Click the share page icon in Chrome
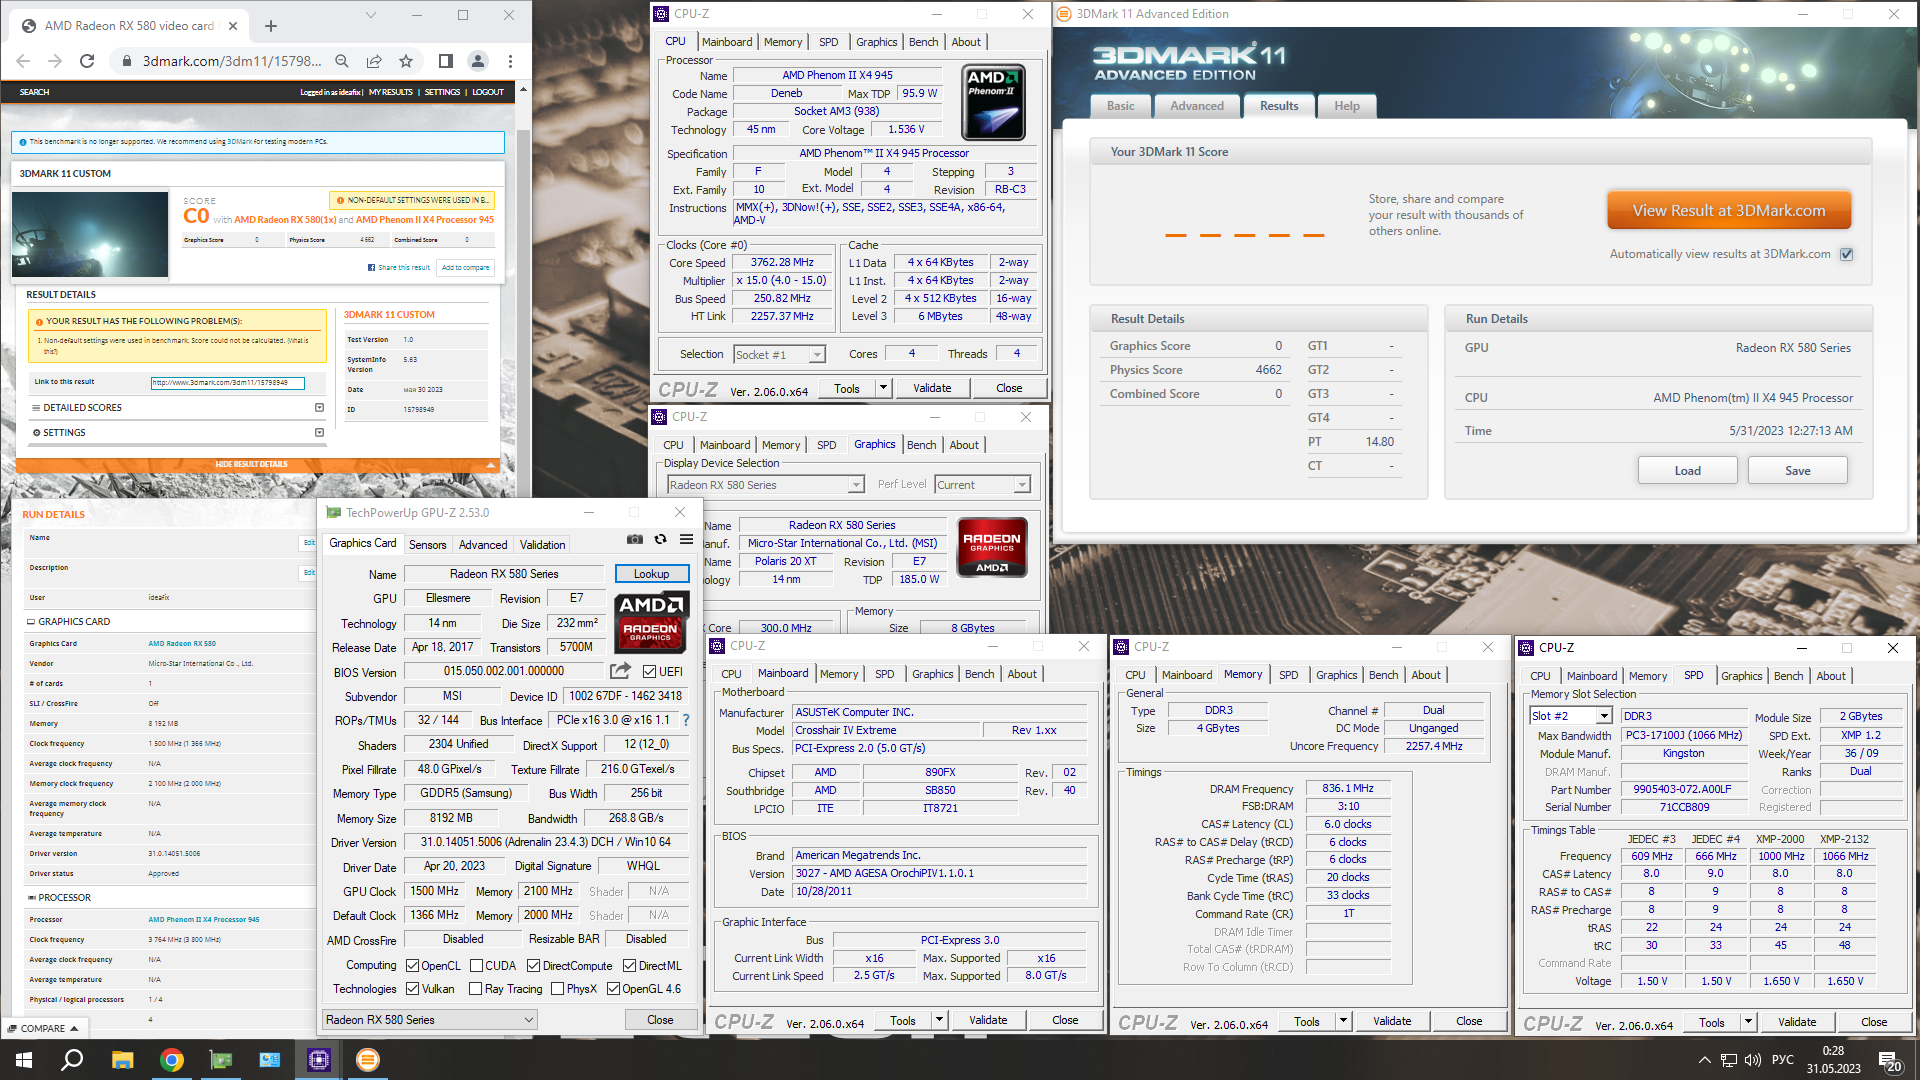Image resolution: width=1920 pixels, height=1080 pixels. pos(374,61)
